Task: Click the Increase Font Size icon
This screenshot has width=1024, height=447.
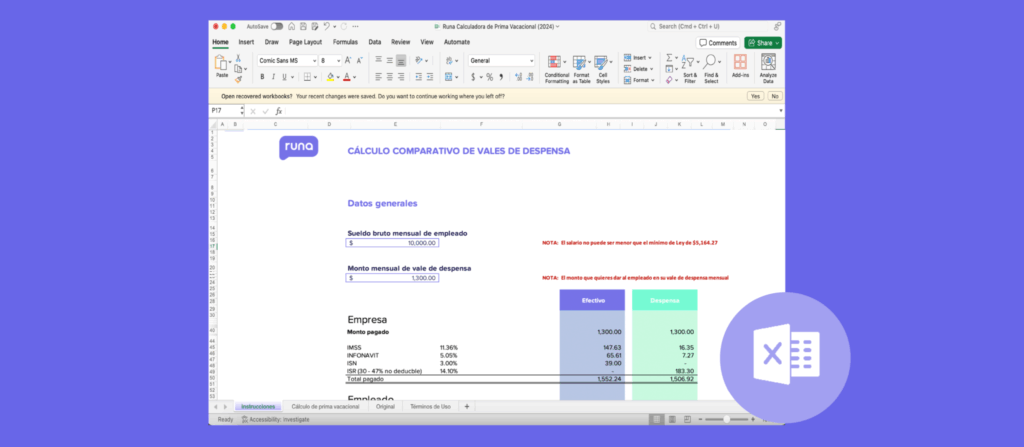Action: (x=348, y=61)
